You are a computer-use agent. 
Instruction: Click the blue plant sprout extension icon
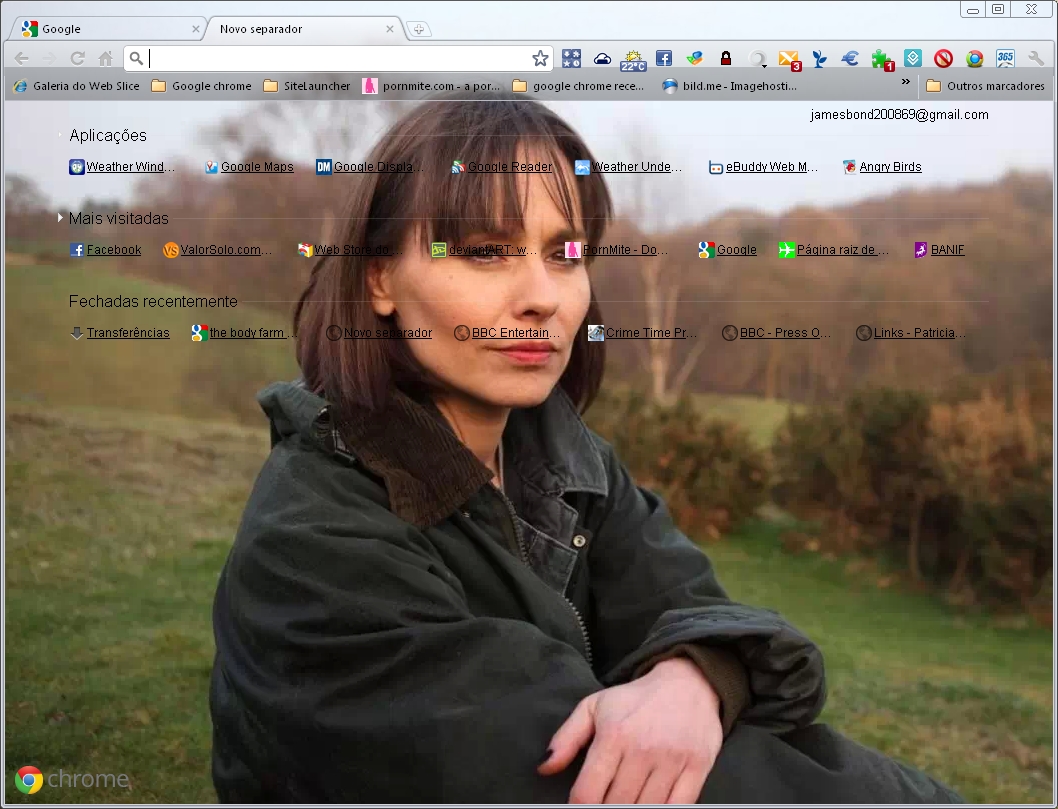[819, 59]
